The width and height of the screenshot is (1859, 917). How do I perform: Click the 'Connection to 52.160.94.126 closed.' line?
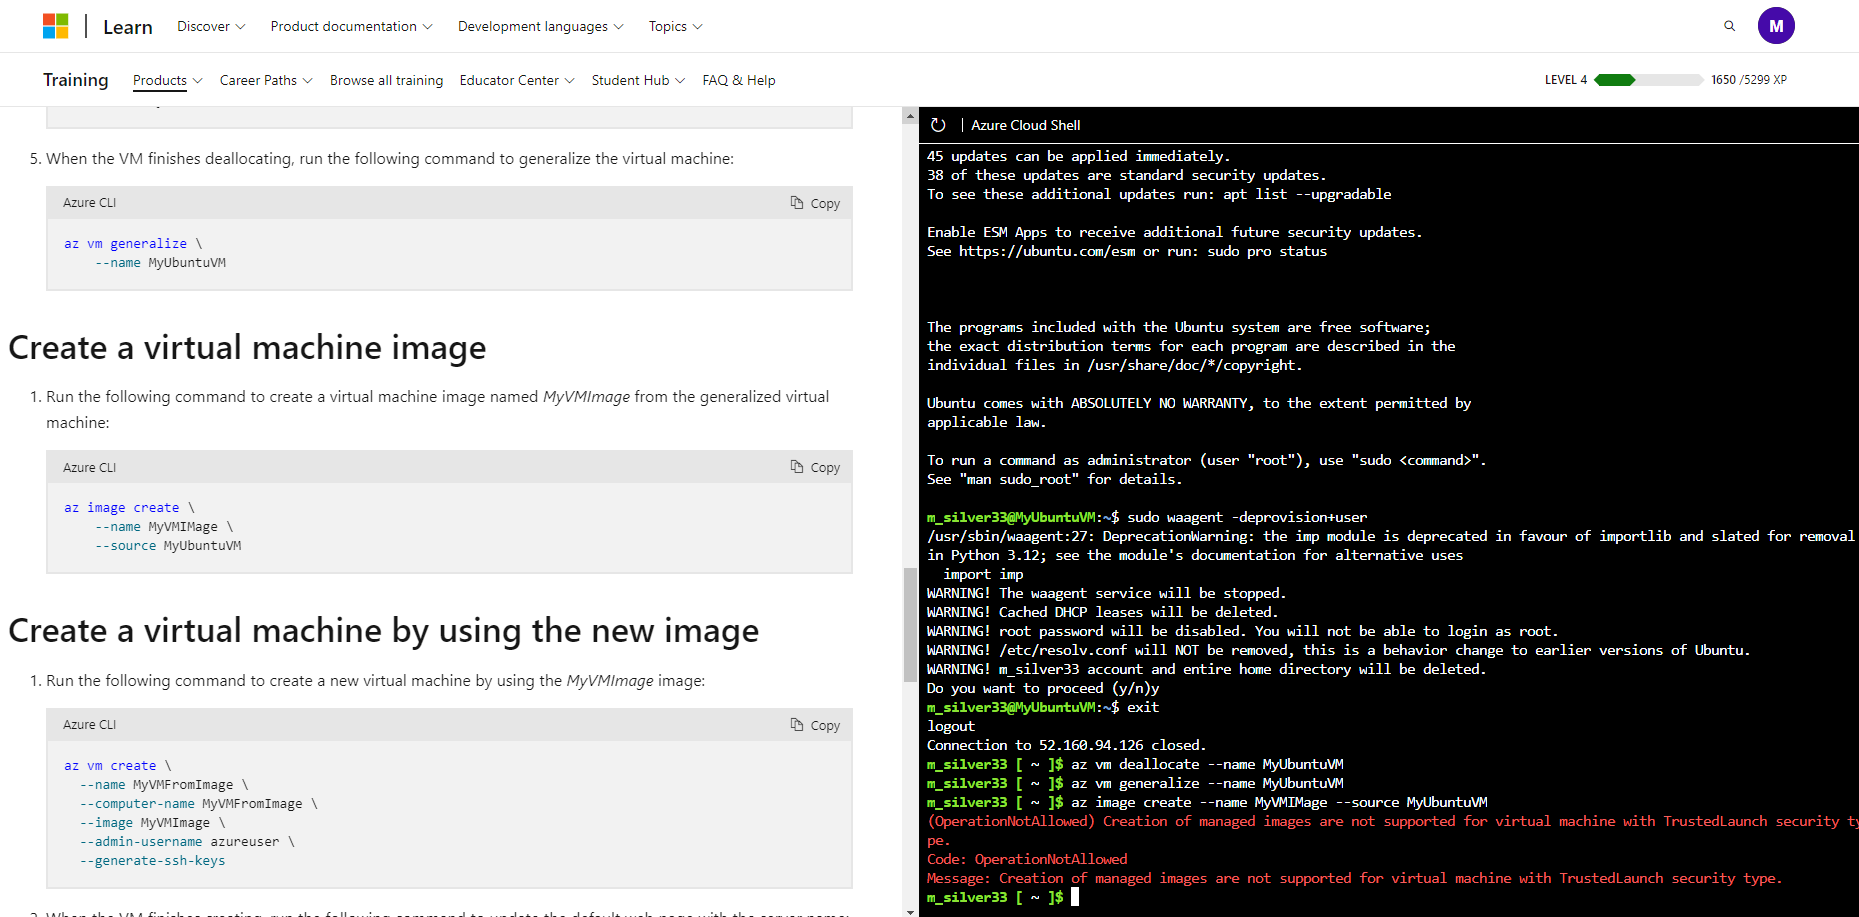(x=1067, y=745)
